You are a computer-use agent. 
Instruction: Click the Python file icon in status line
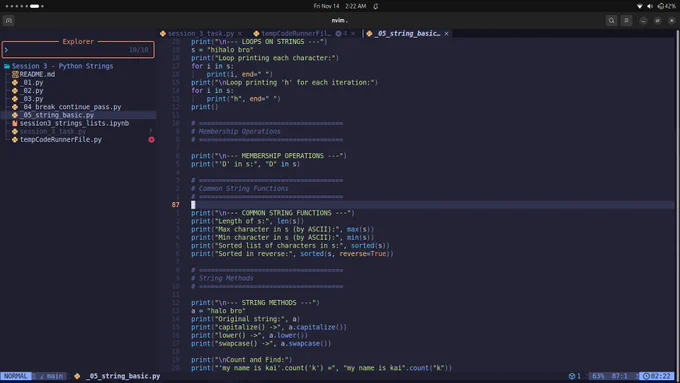pyautogui.click(x=77, y=376)
